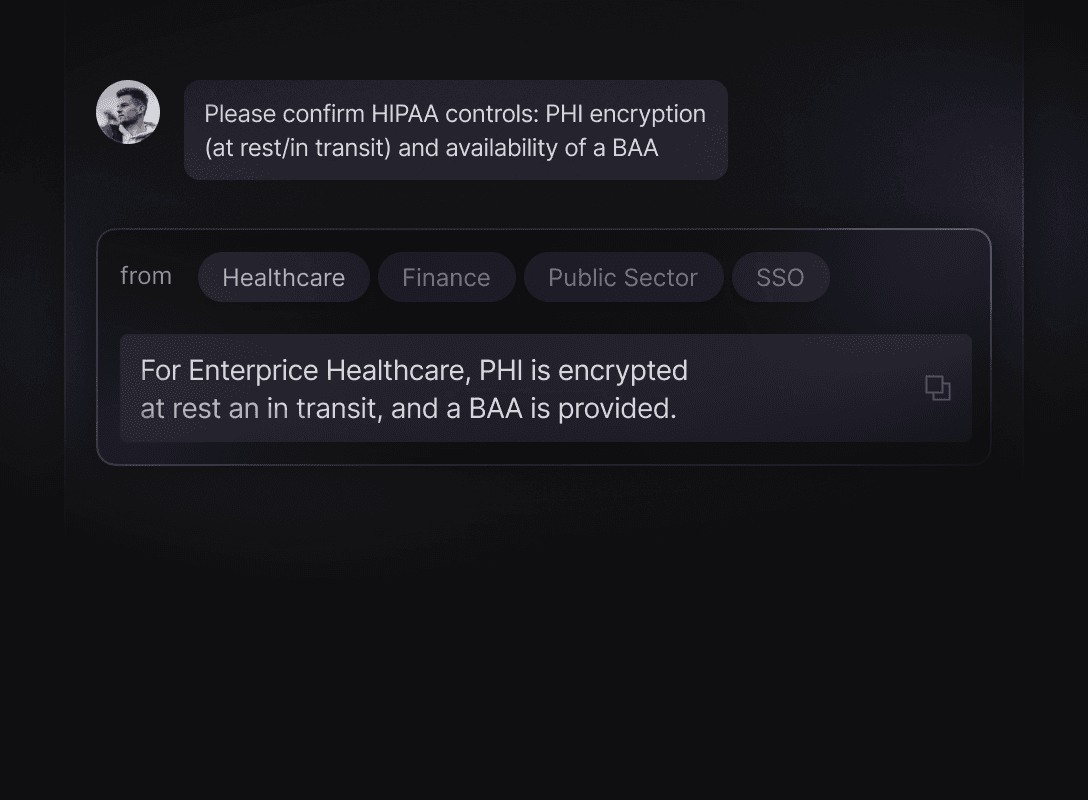Click the HIPAA controls question bubble
The image size is (1088, 800).
(x=456, y=130)
